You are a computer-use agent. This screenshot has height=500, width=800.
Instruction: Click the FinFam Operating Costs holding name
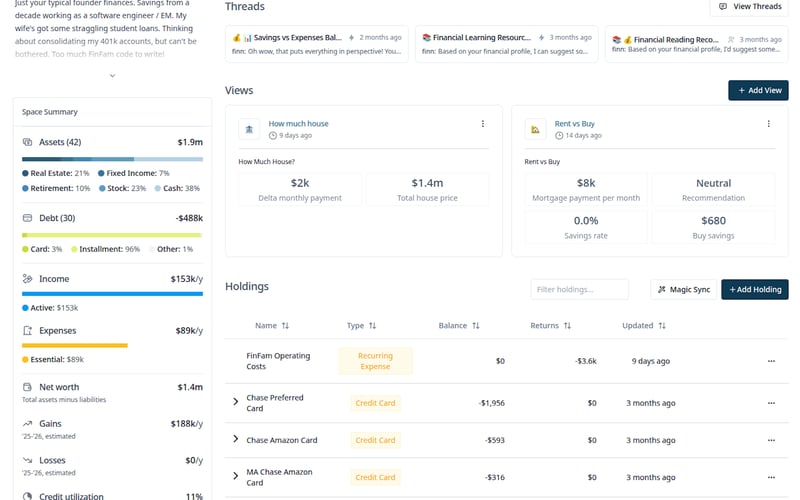point(278,361)
